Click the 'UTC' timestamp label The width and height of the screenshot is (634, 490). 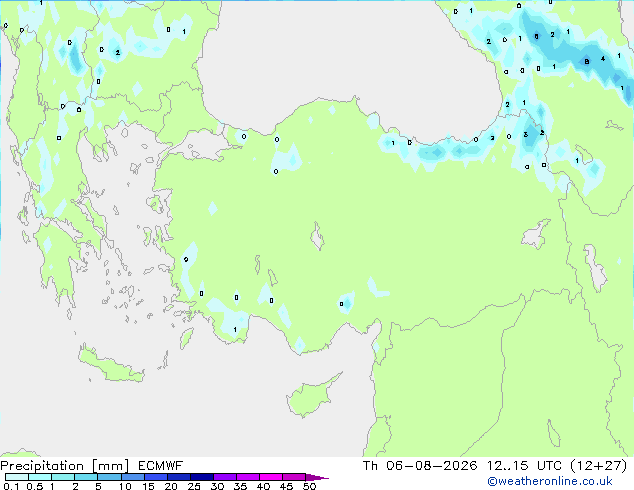click(549, 466)
